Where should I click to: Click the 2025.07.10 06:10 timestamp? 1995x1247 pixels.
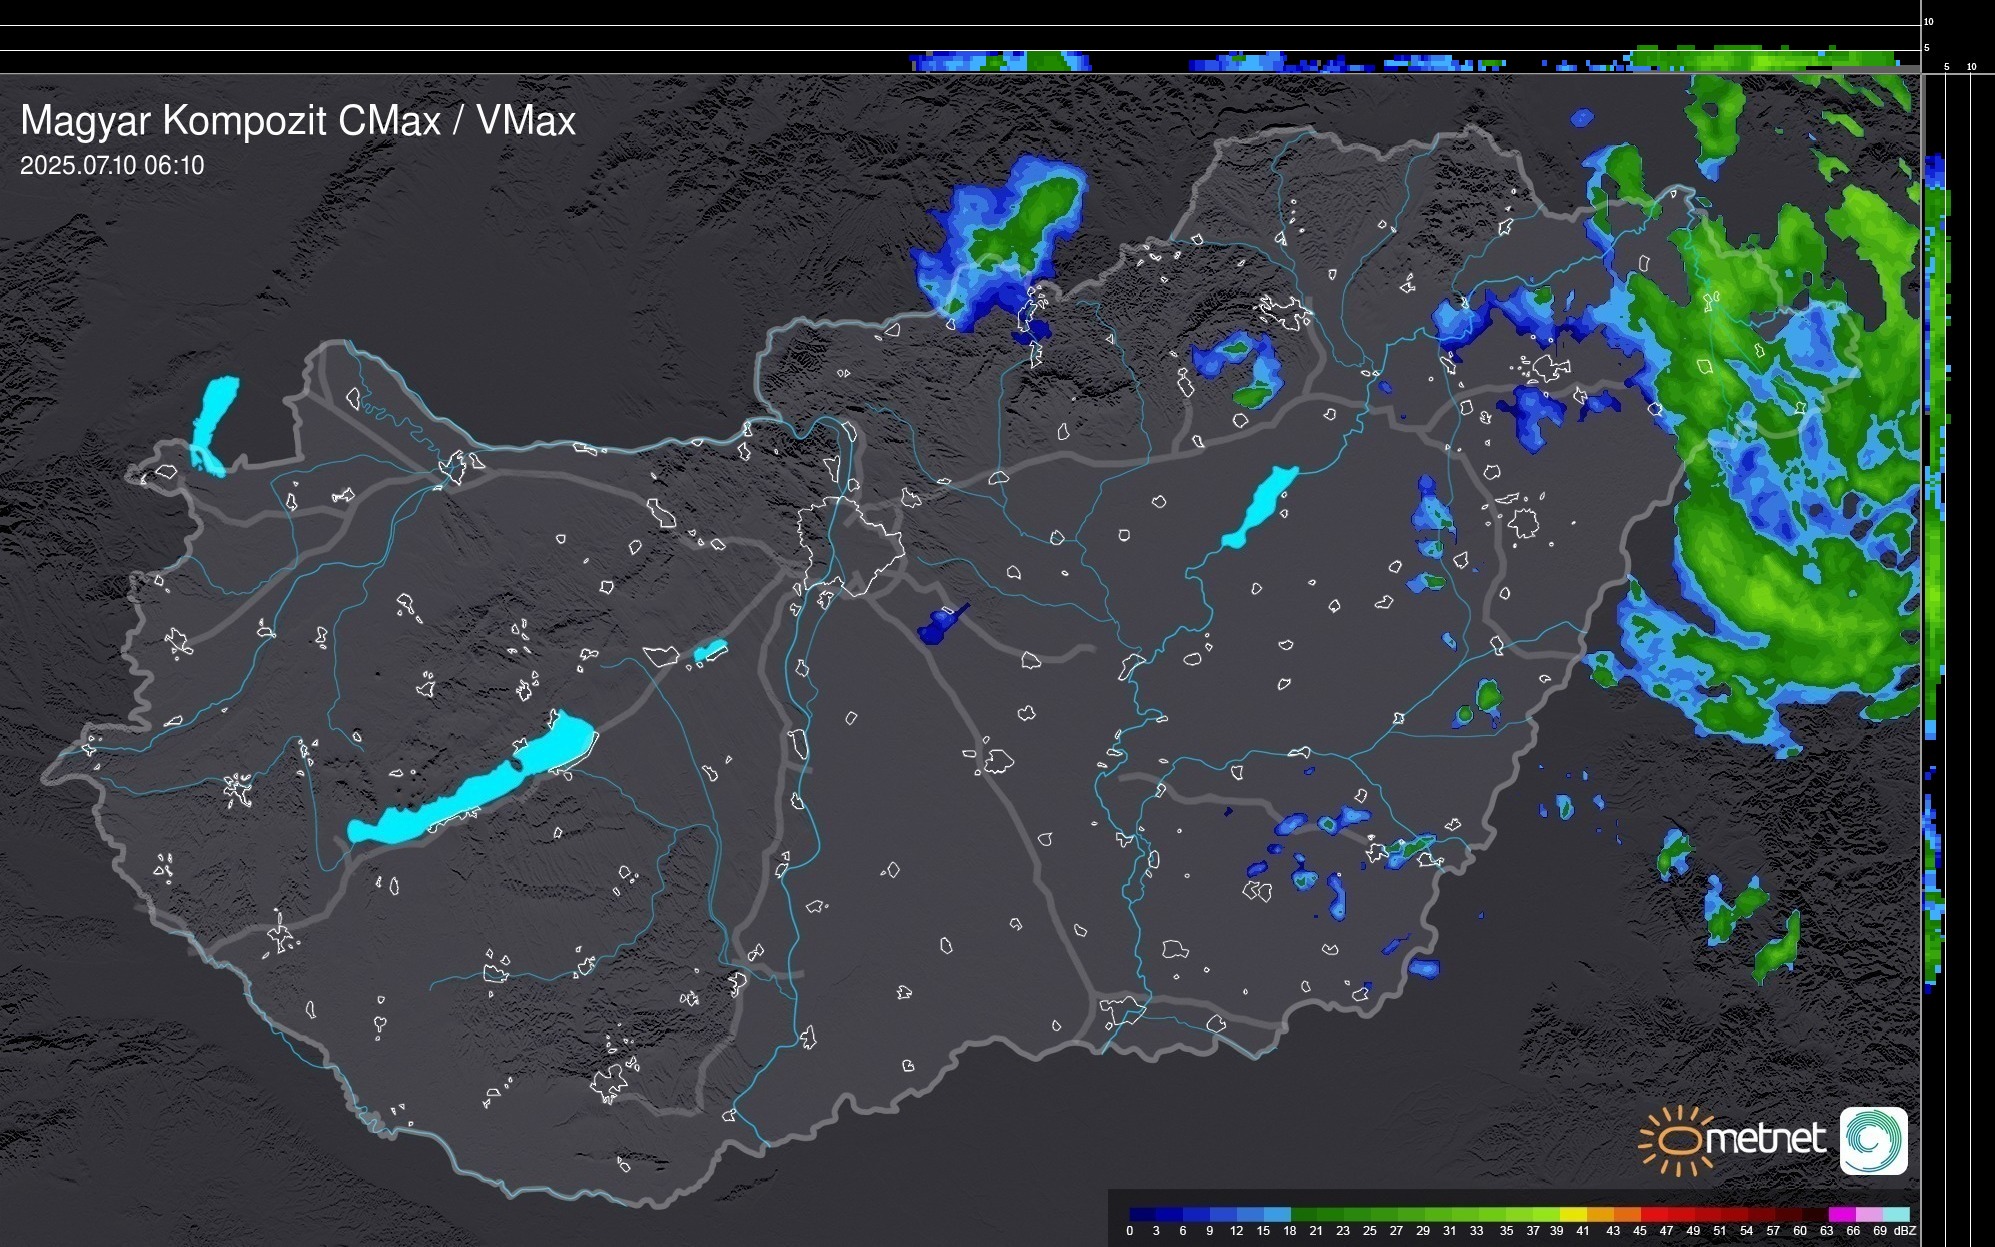pos(112,166)
